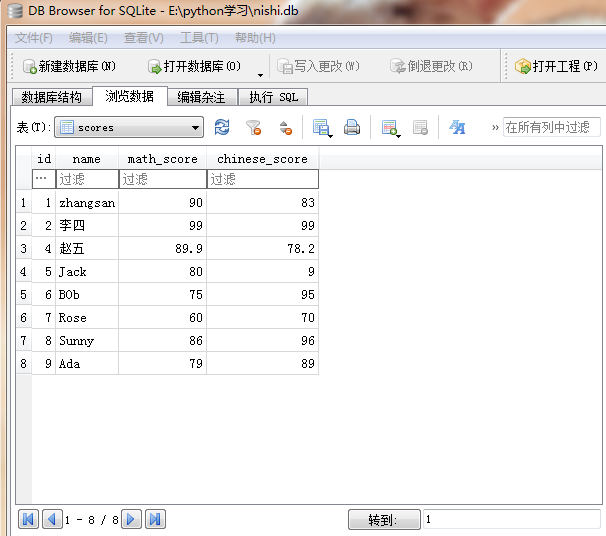Click the math_score filter field
Screen dimensions: 606x536
tap(163, 179)
